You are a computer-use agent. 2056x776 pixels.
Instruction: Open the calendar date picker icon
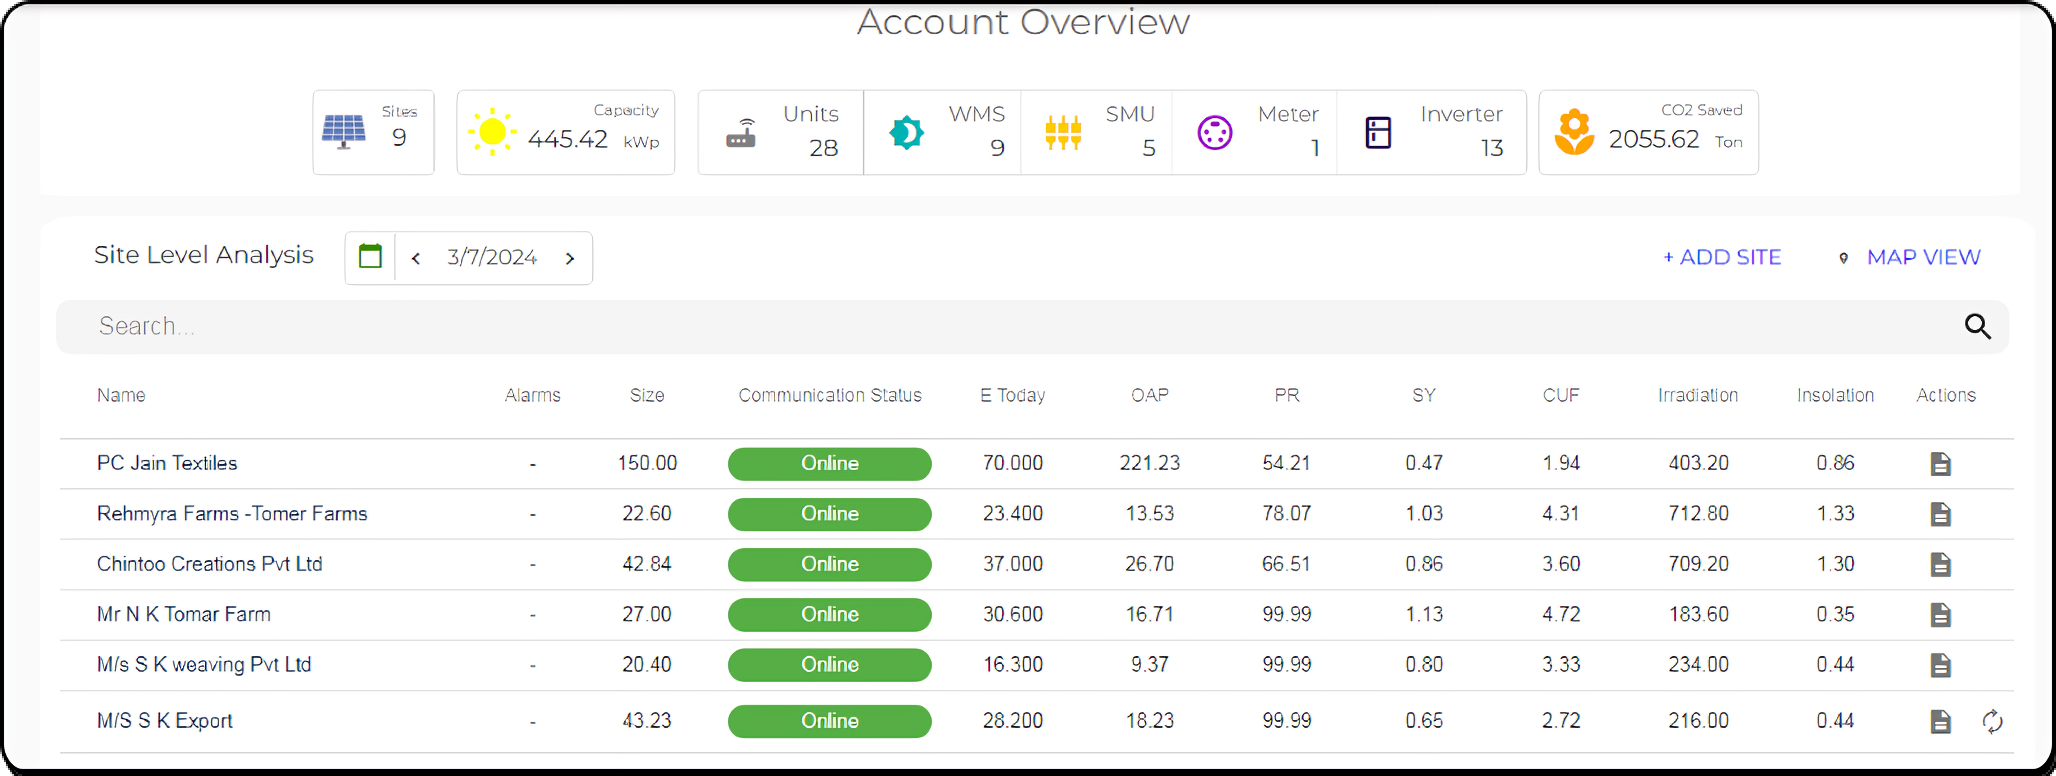click(x=370, y=257)
